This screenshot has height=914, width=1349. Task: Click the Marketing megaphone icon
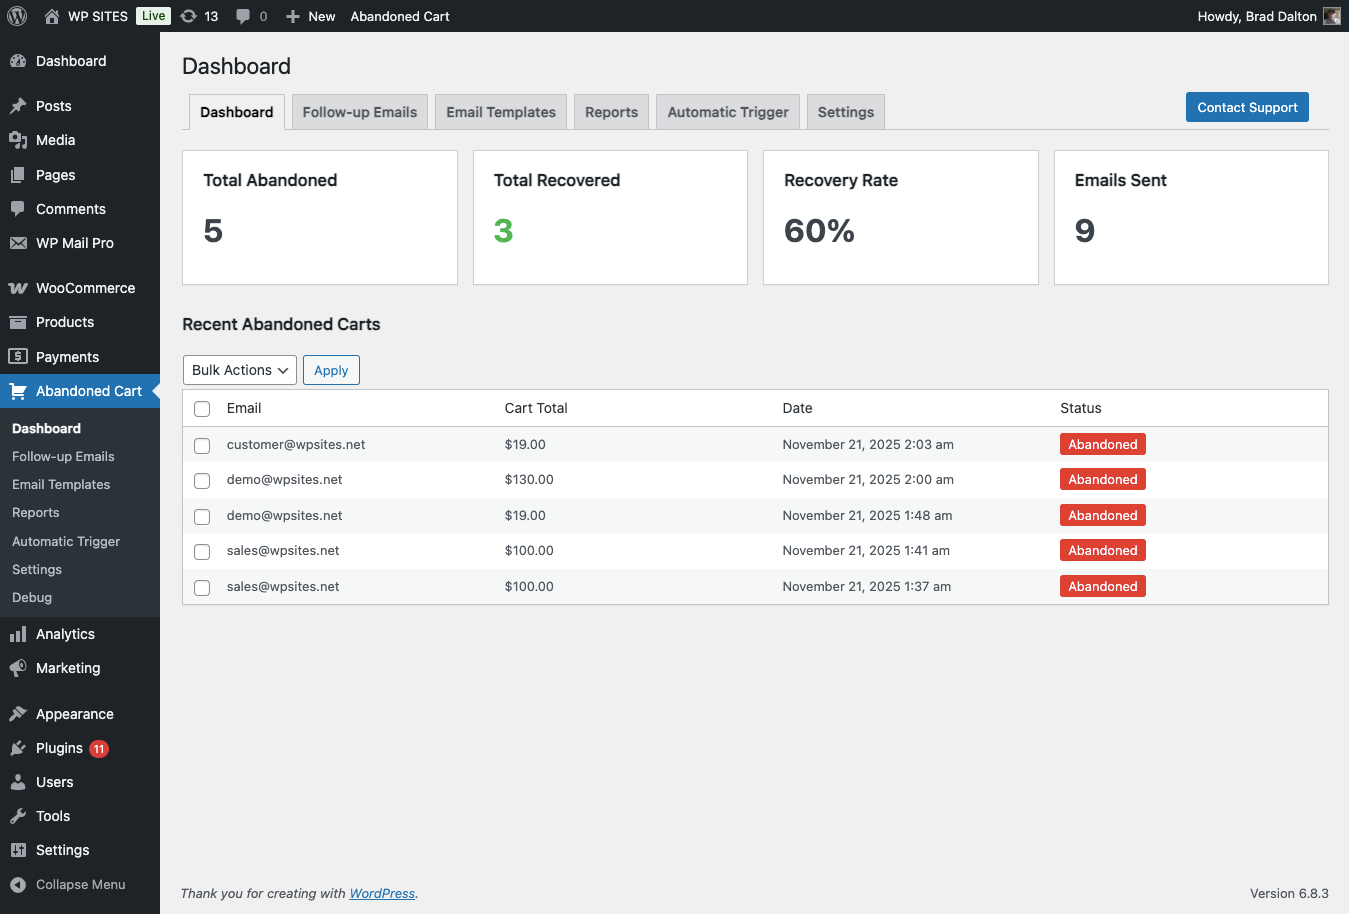[18, 668]
